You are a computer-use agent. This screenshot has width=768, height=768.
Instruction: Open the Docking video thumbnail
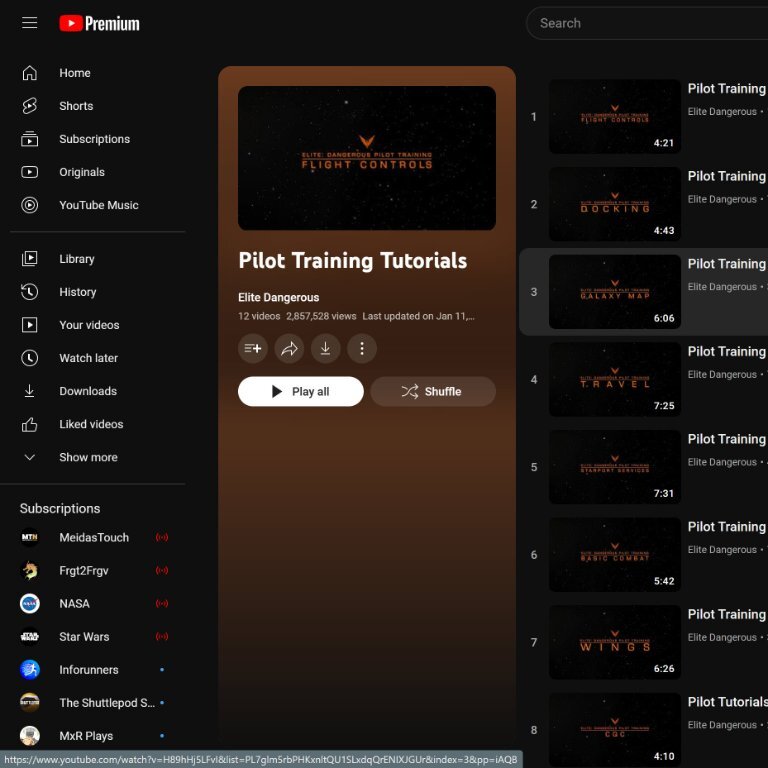click(x=614, y=204)
